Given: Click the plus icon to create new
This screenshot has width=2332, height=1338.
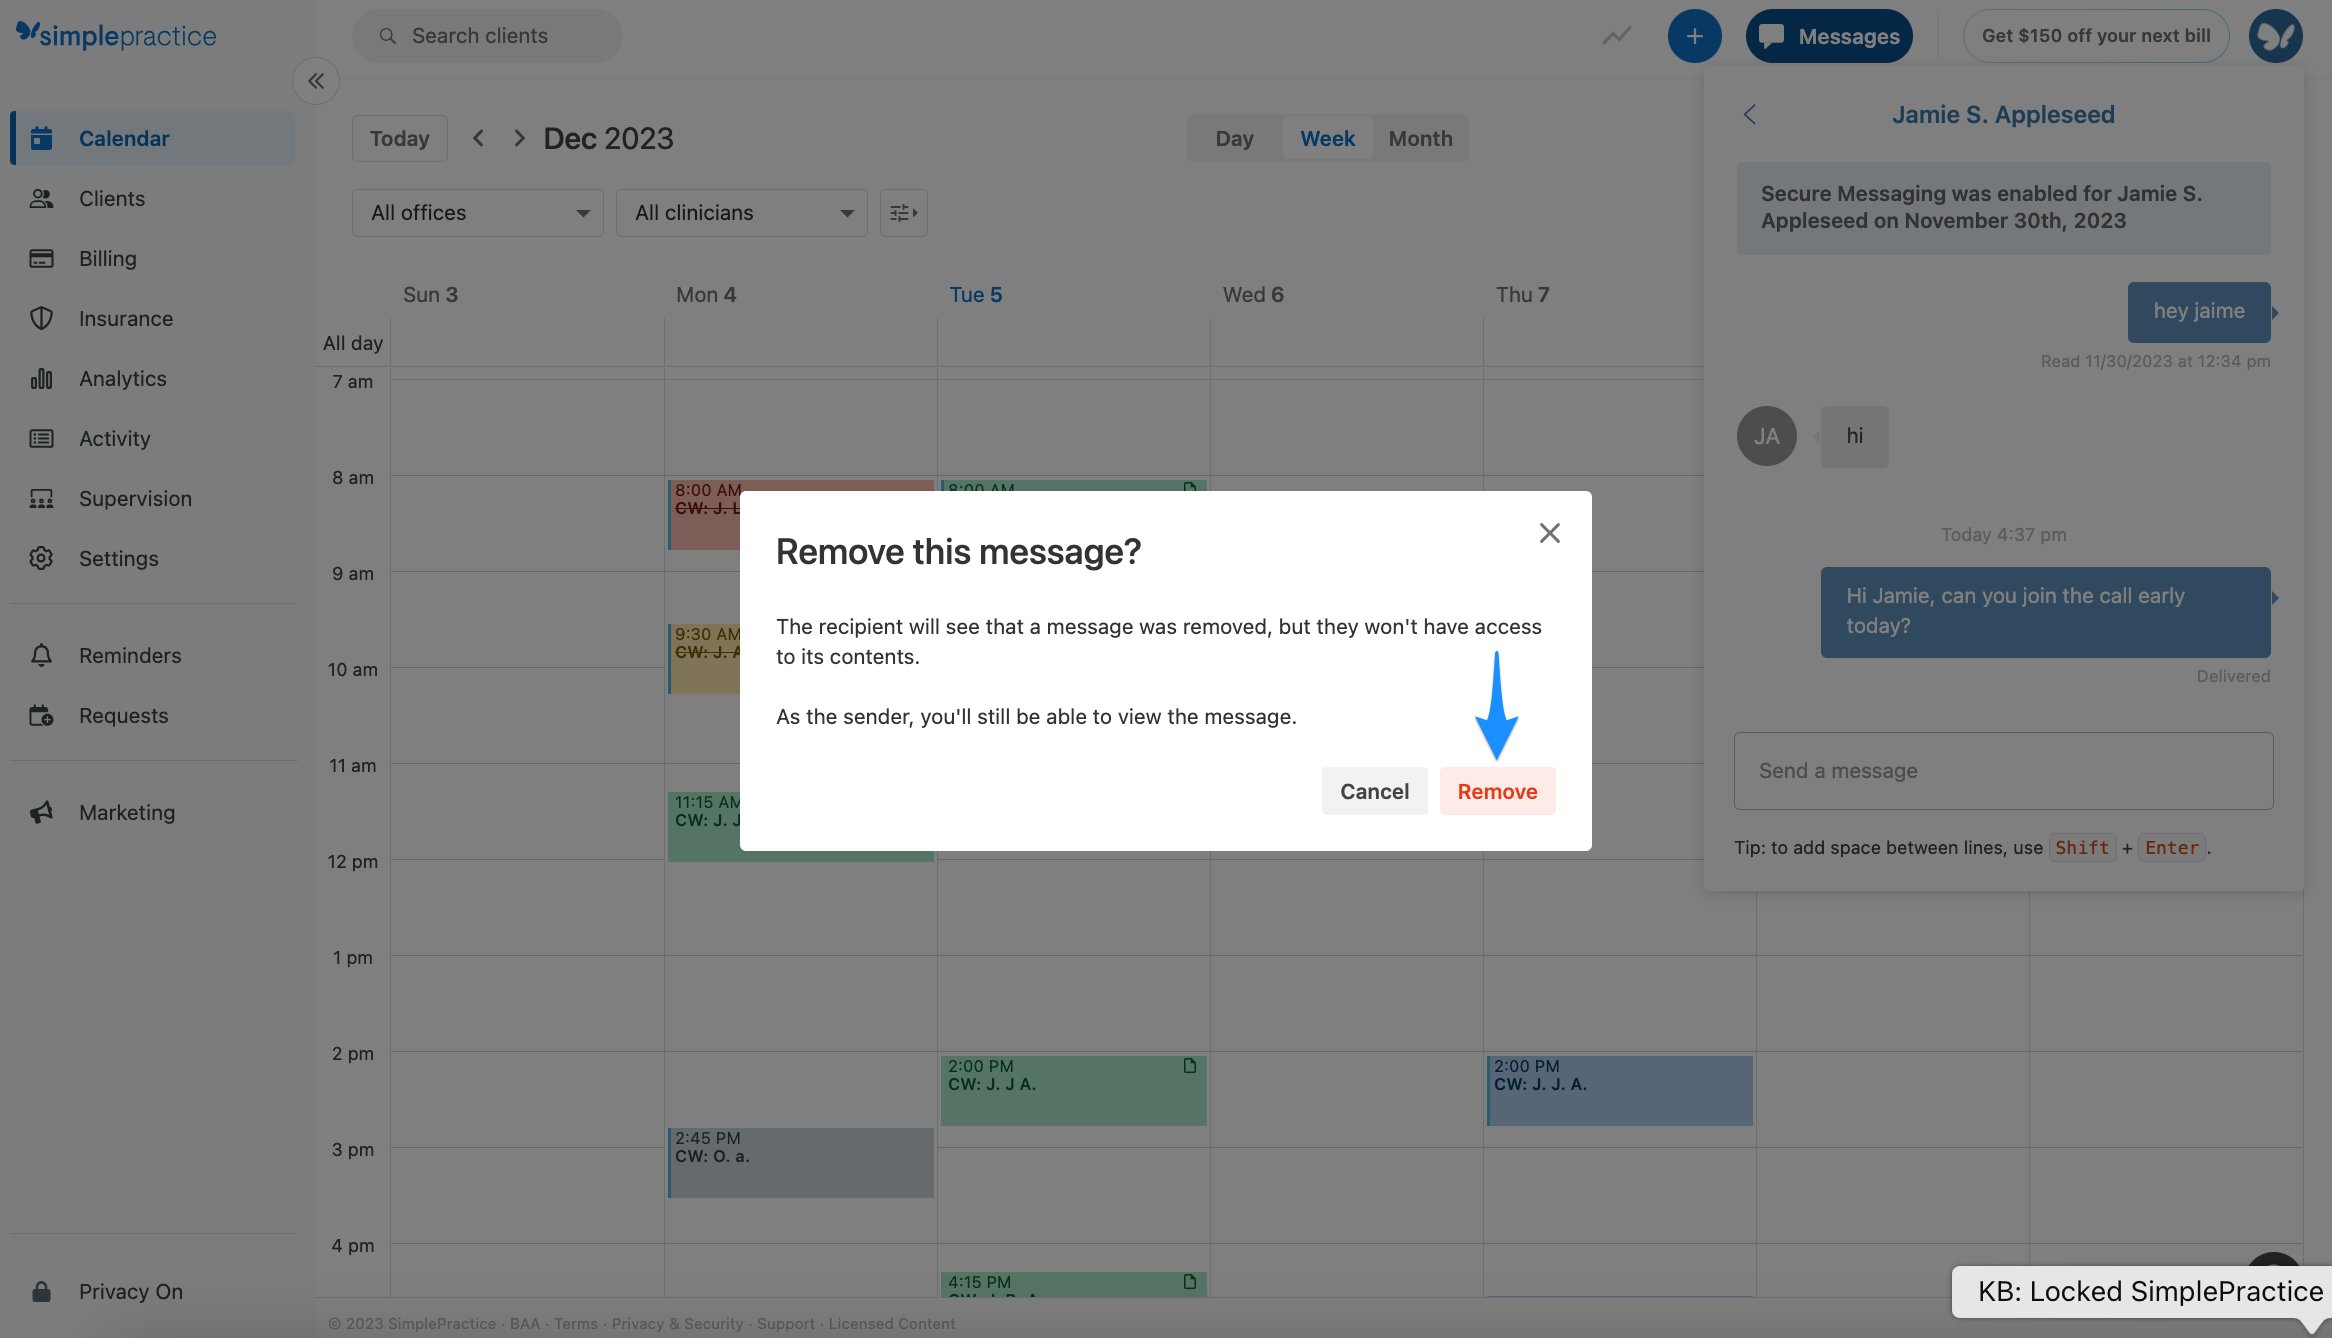Looking at the screenshot, I should tap(1694, 35).
